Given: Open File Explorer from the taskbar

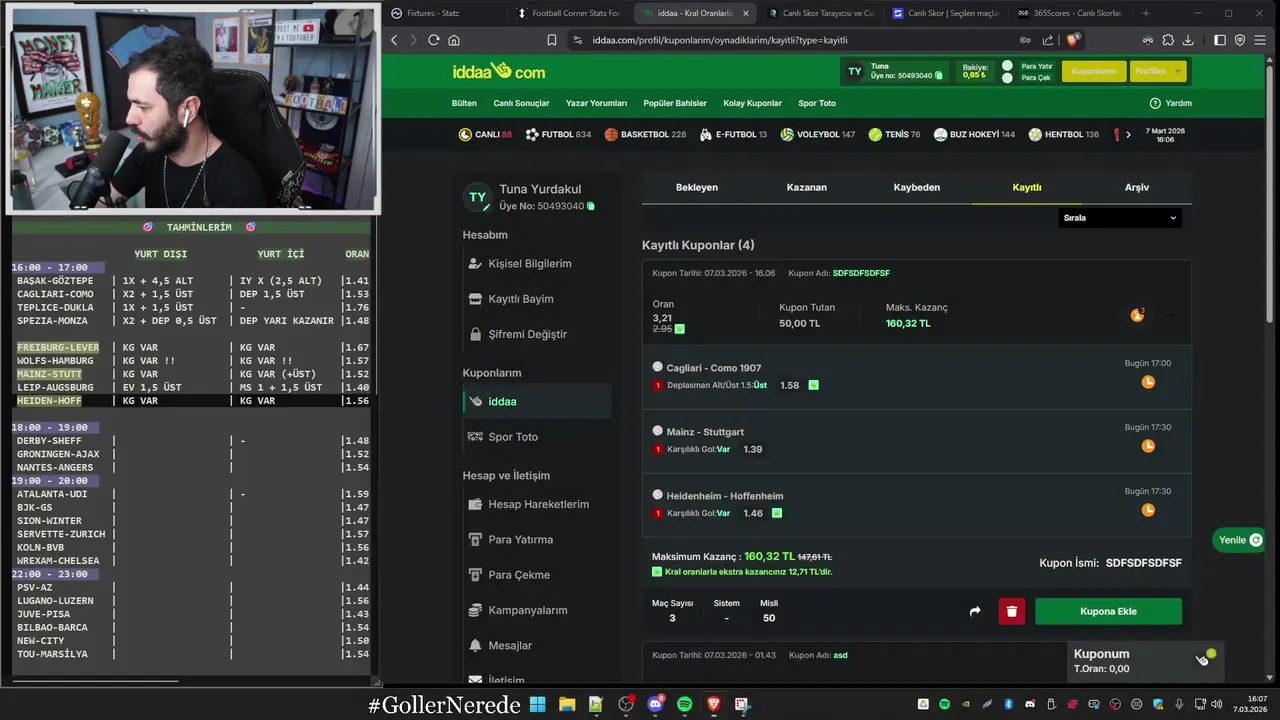Looking at the screenshot, I should click(x=567, y=704).
